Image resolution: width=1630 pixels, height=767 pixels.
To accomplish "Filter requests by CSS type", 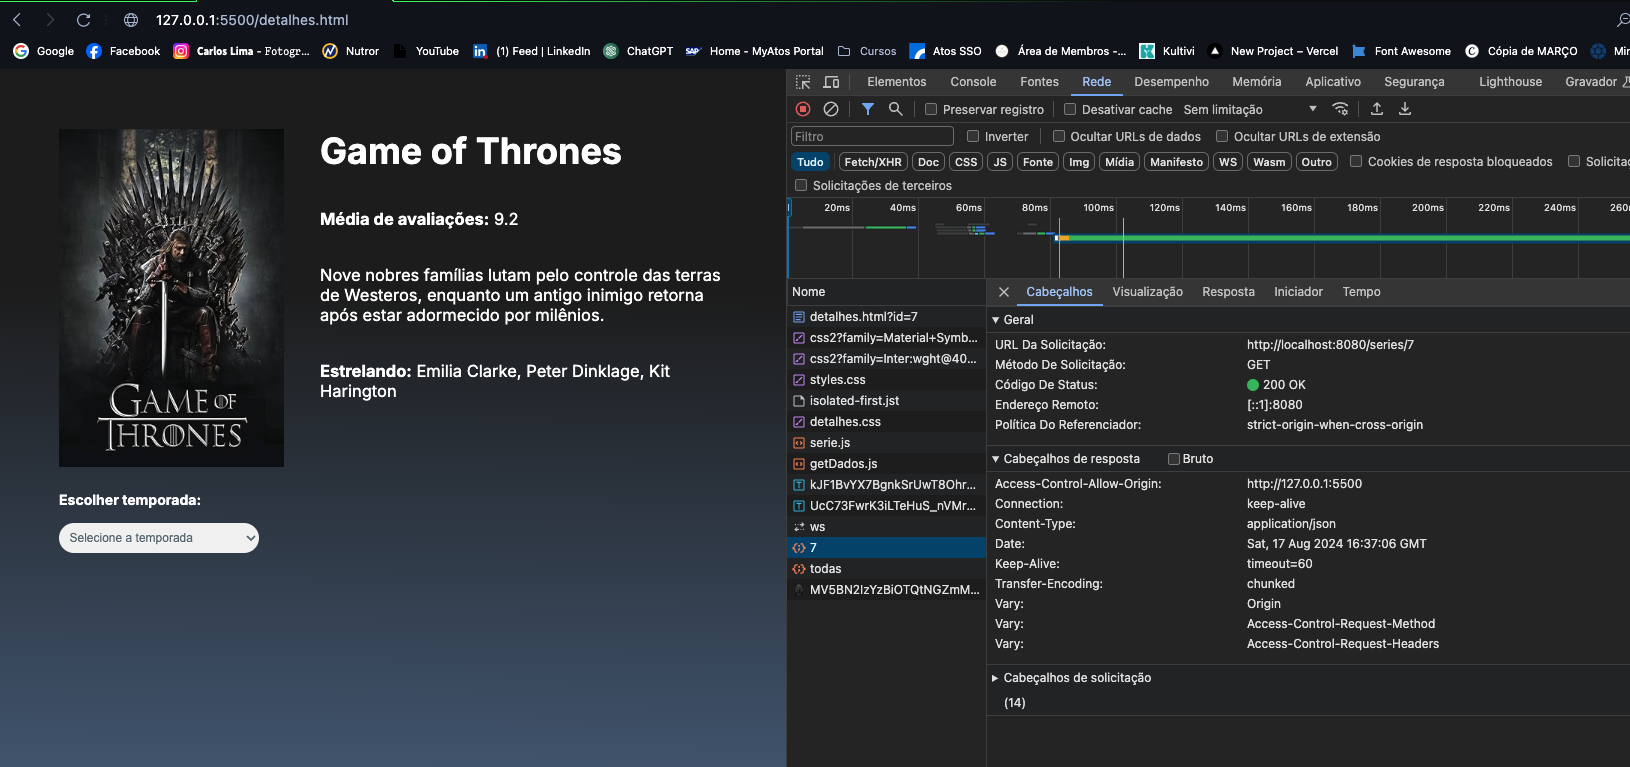I will (966, 162).
